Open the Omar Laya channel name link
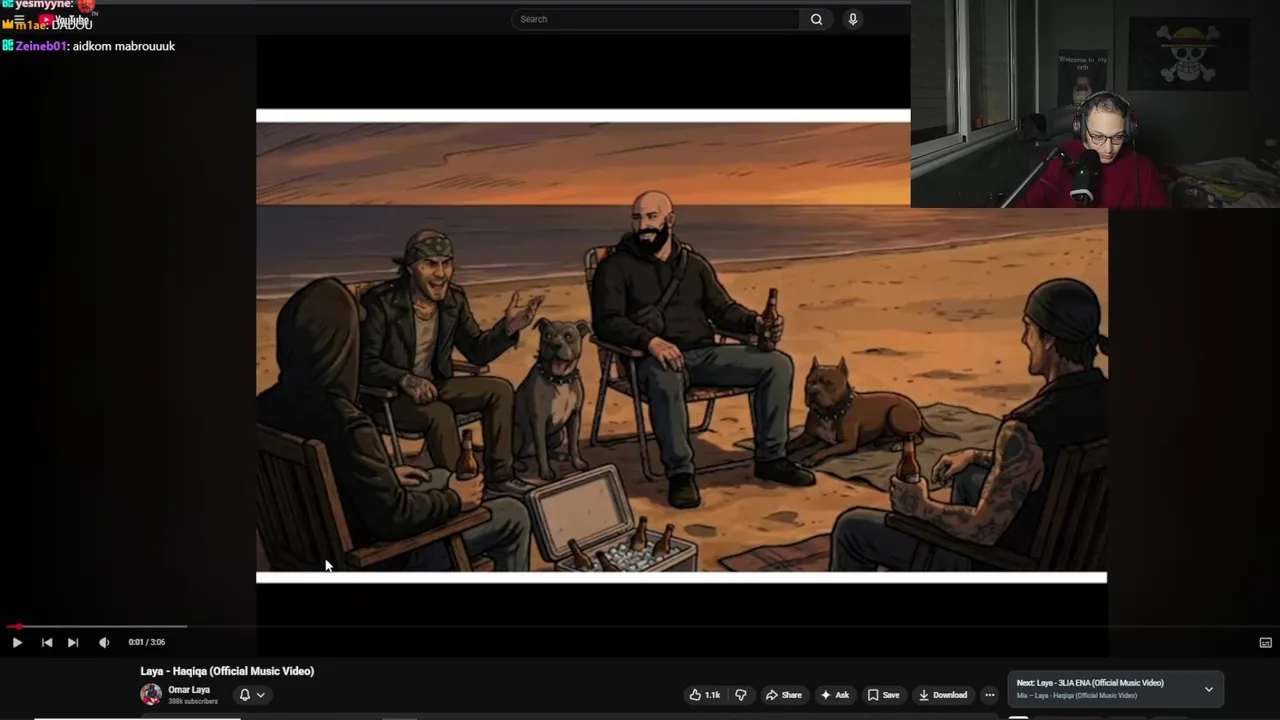This screenshot has width=1280, height=720. [189, 690]
